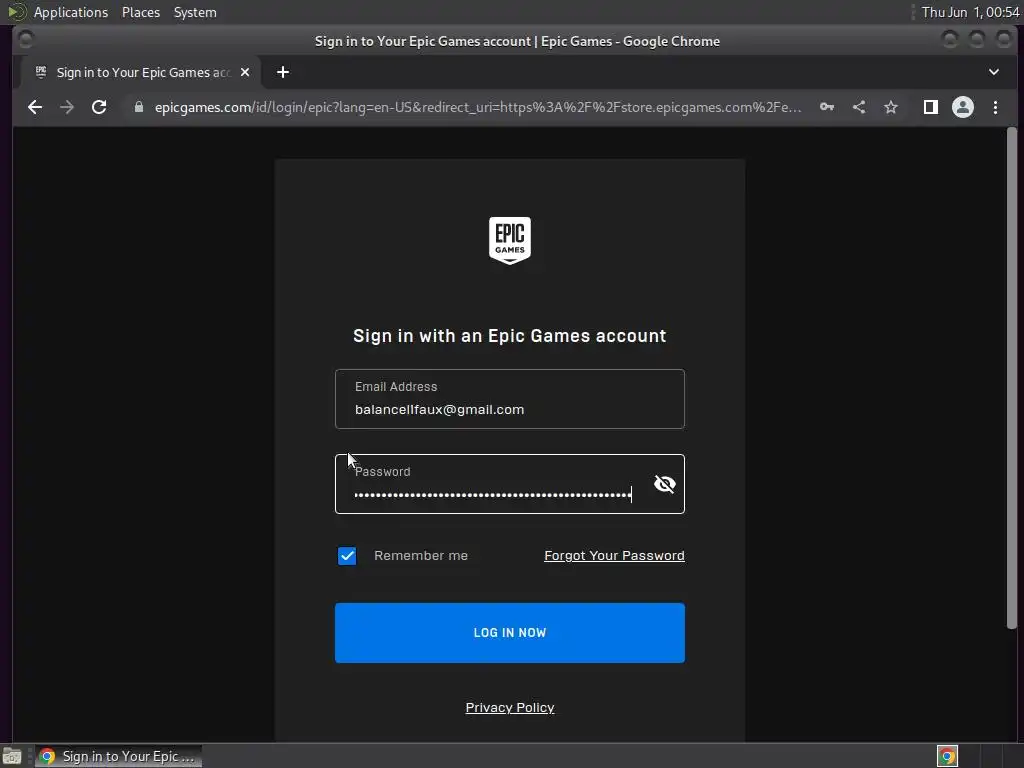Share this page using share icon
Screen dimensions: 1024x768
pyautogui.click(x=859, y=107)
